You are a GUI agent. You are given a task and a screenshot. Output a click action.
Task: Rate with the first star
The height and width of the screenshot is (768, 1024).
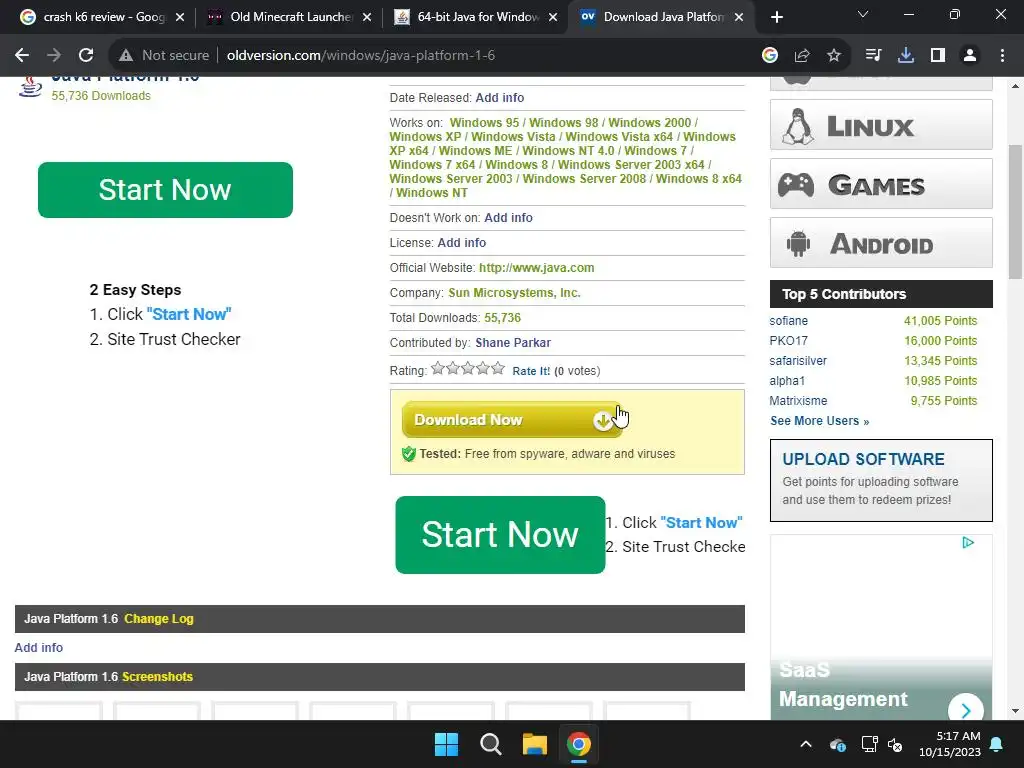point(438,368)
